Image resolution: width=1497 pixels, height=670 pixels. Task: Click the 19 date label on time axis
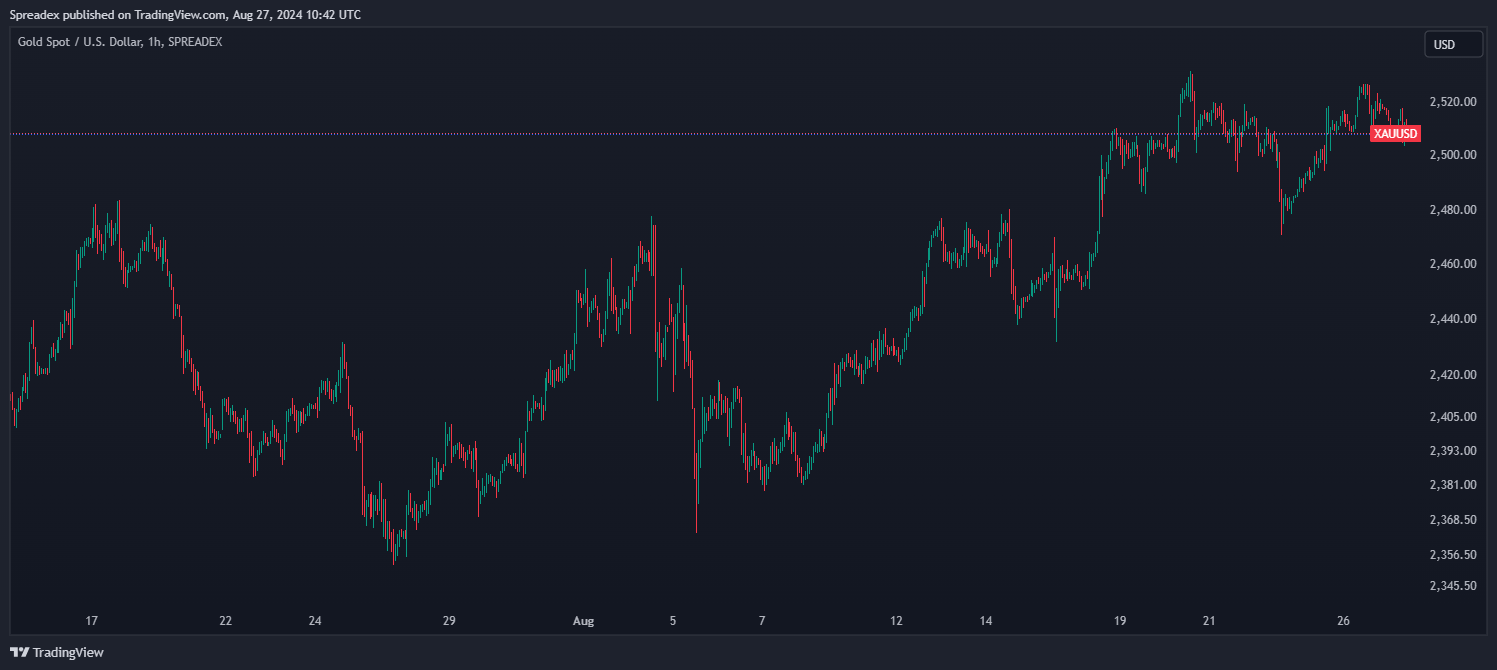(1120, 621)
